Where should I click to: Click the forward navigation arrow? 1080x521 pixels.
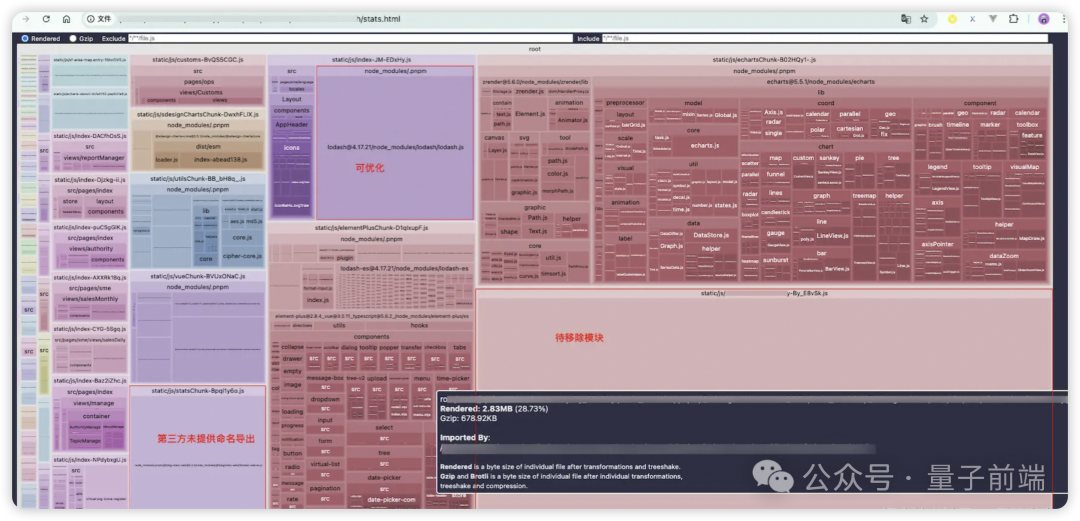click(26, 19)
